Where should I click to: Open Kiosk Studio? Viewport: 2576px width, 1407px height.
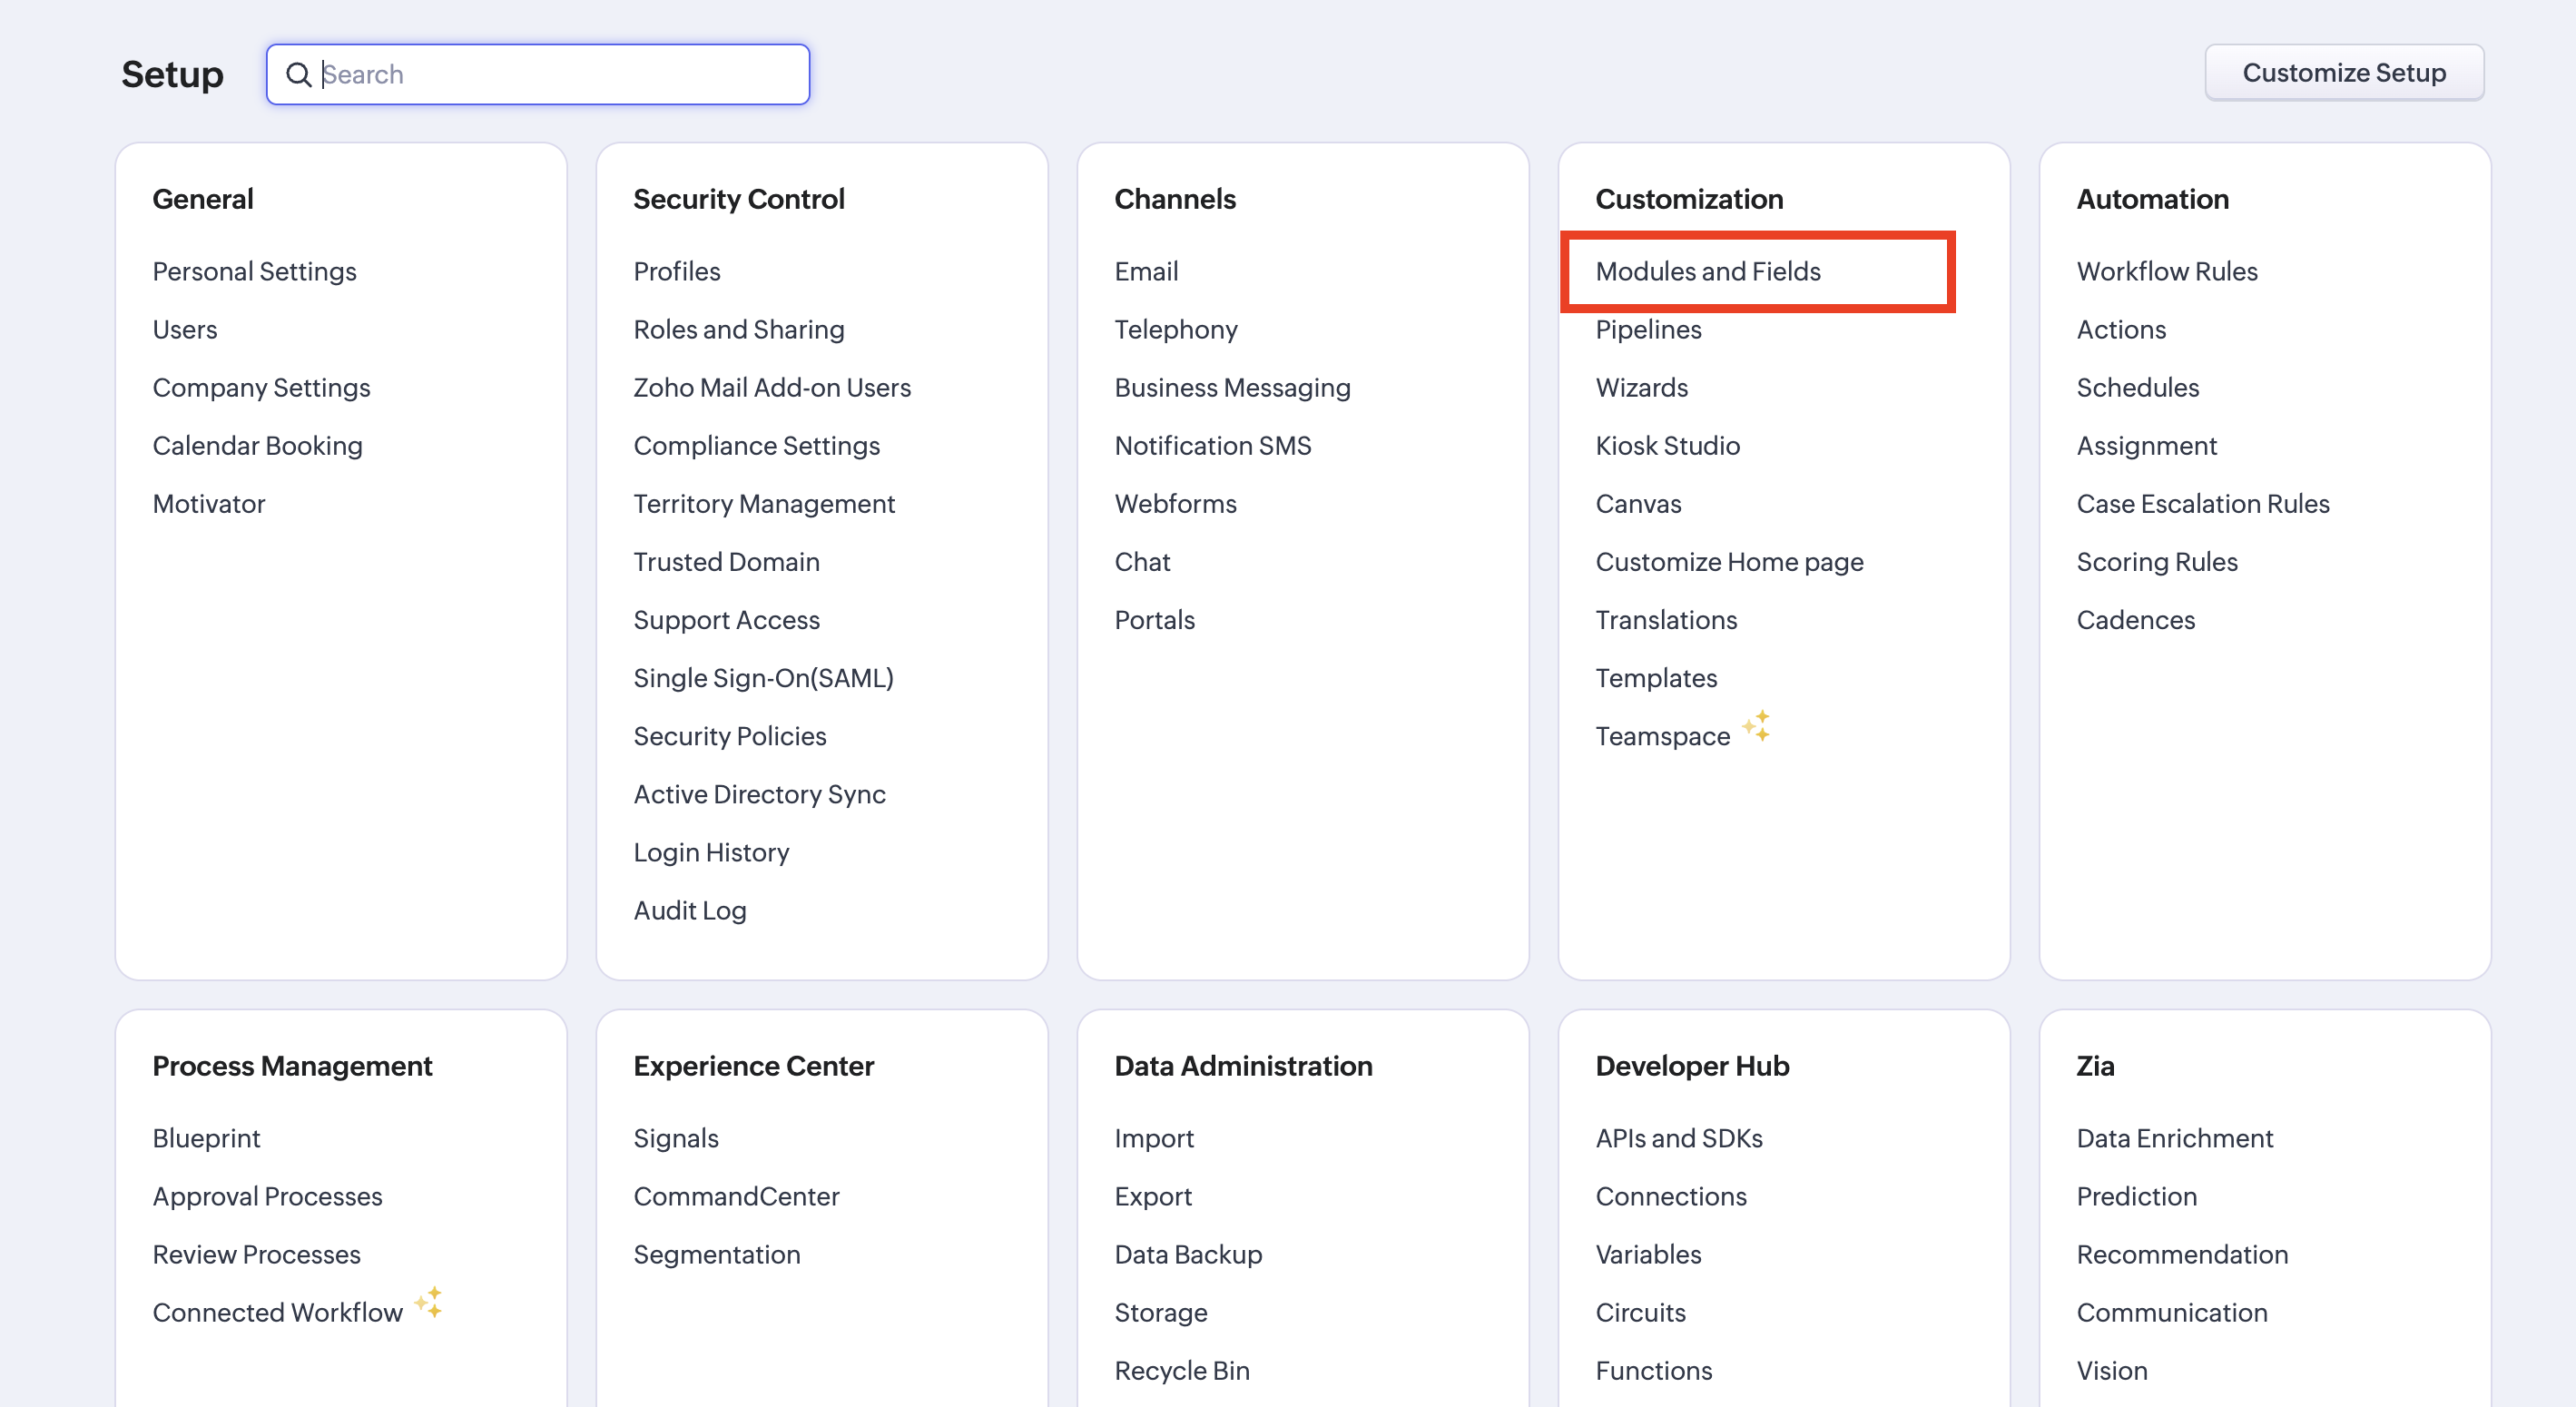point(1667,445)
